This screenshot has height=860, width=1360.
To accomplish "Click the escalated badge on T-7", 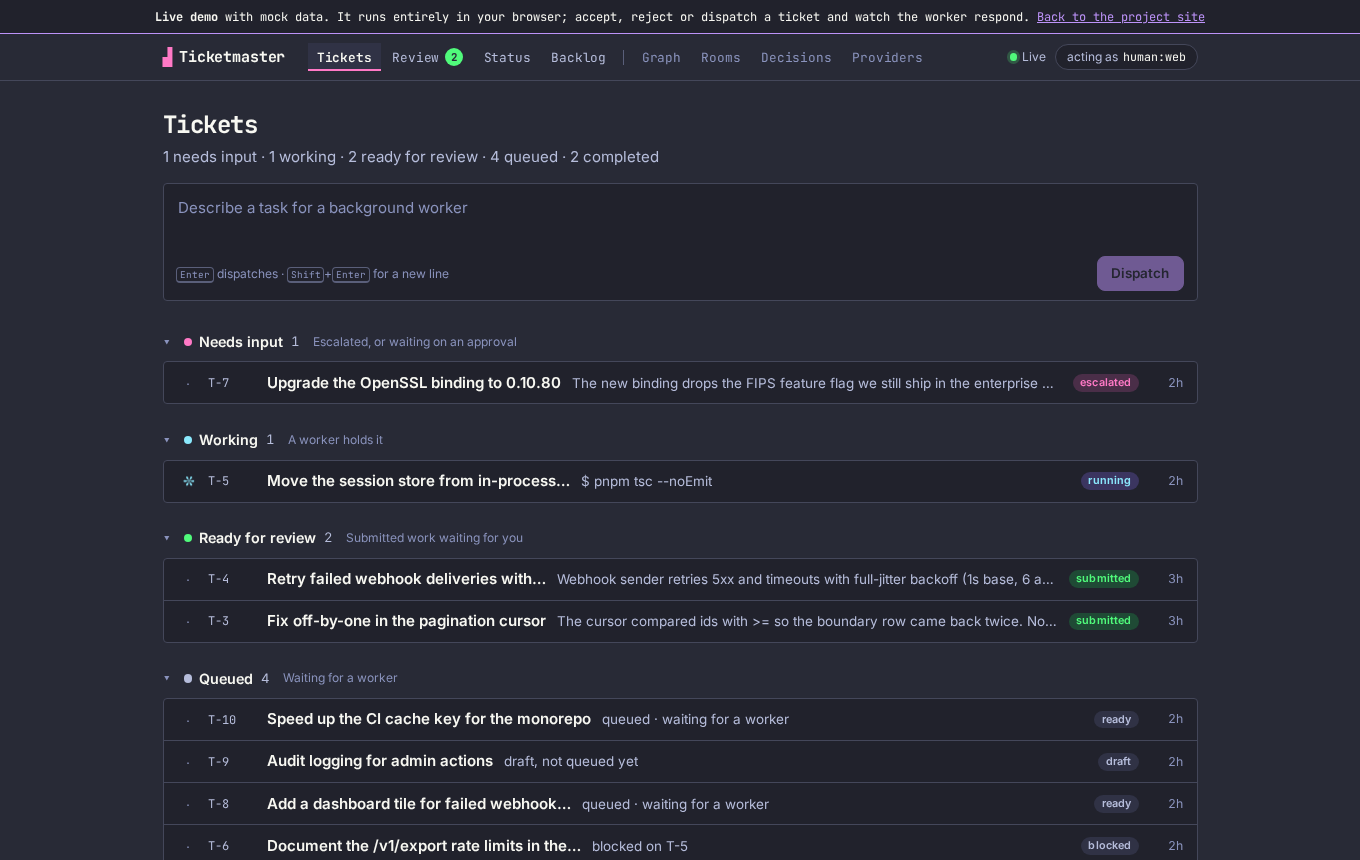I will [x=1106, y=383].
